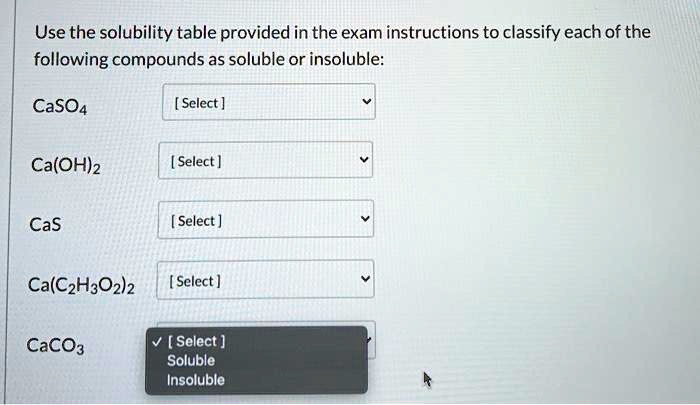Click the chevron arrow on the CaSO4 dropdown
This screenshot has width=700, height=405.
pos(366,102)
